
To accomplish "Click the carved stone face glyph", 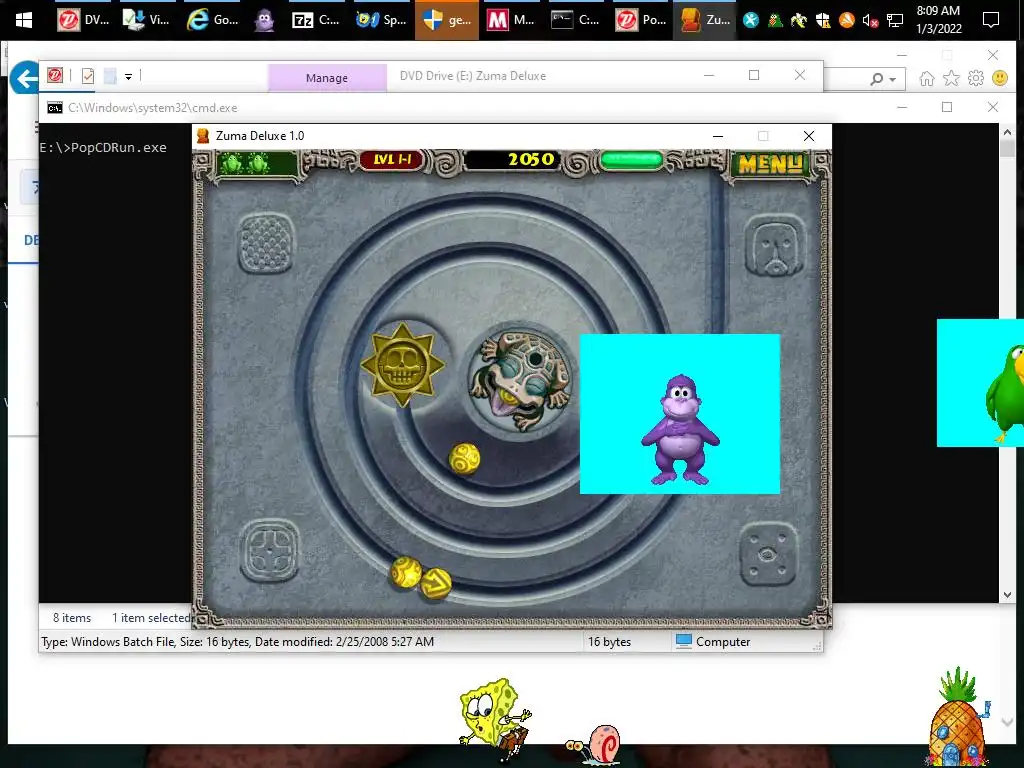I will pos(775,248).
